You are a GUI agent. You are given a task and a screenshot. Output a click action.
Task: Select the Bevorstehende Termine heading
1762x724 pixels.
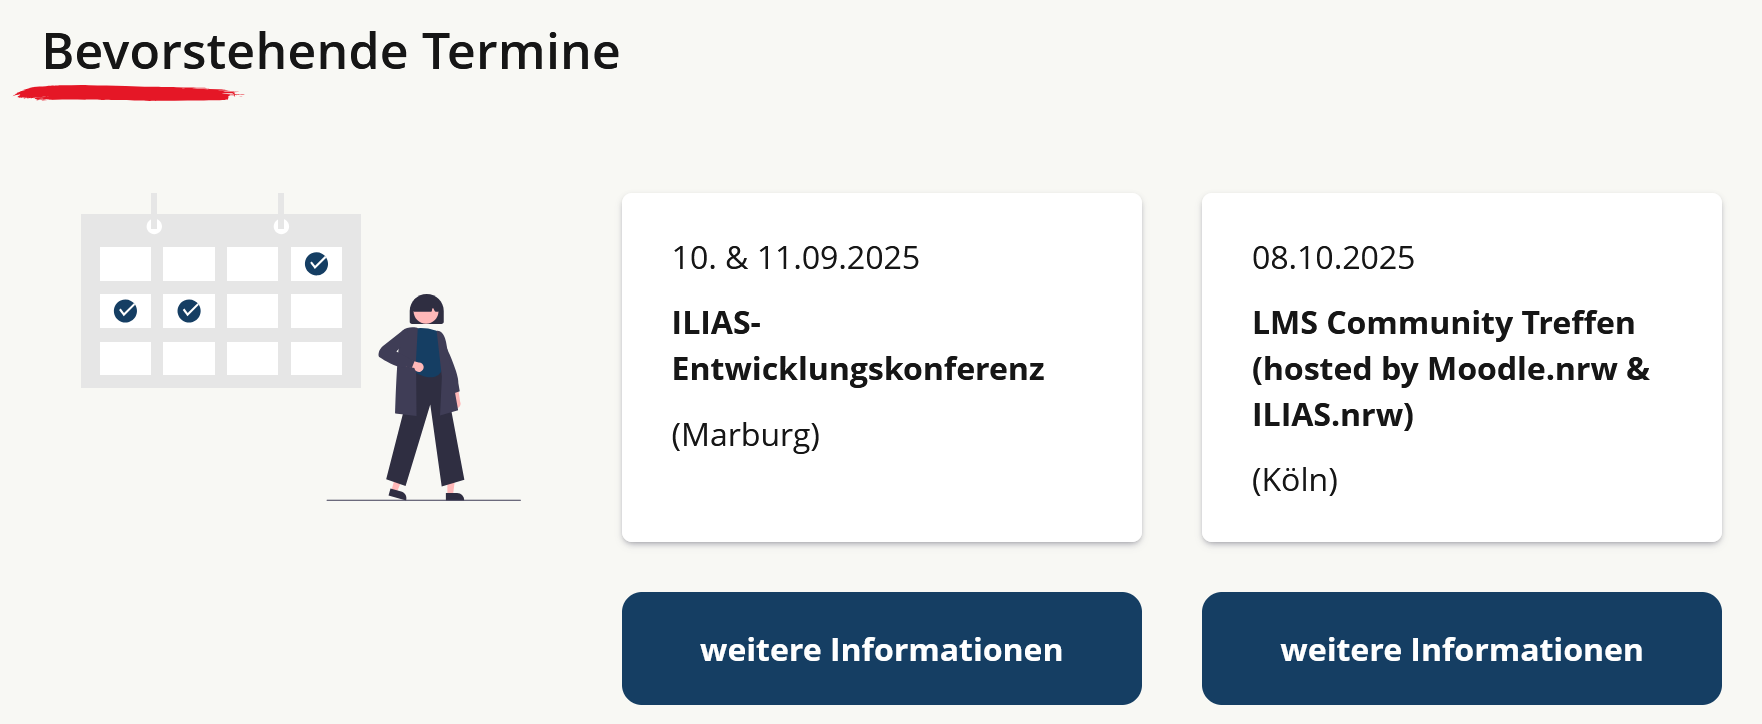[331, 52]
